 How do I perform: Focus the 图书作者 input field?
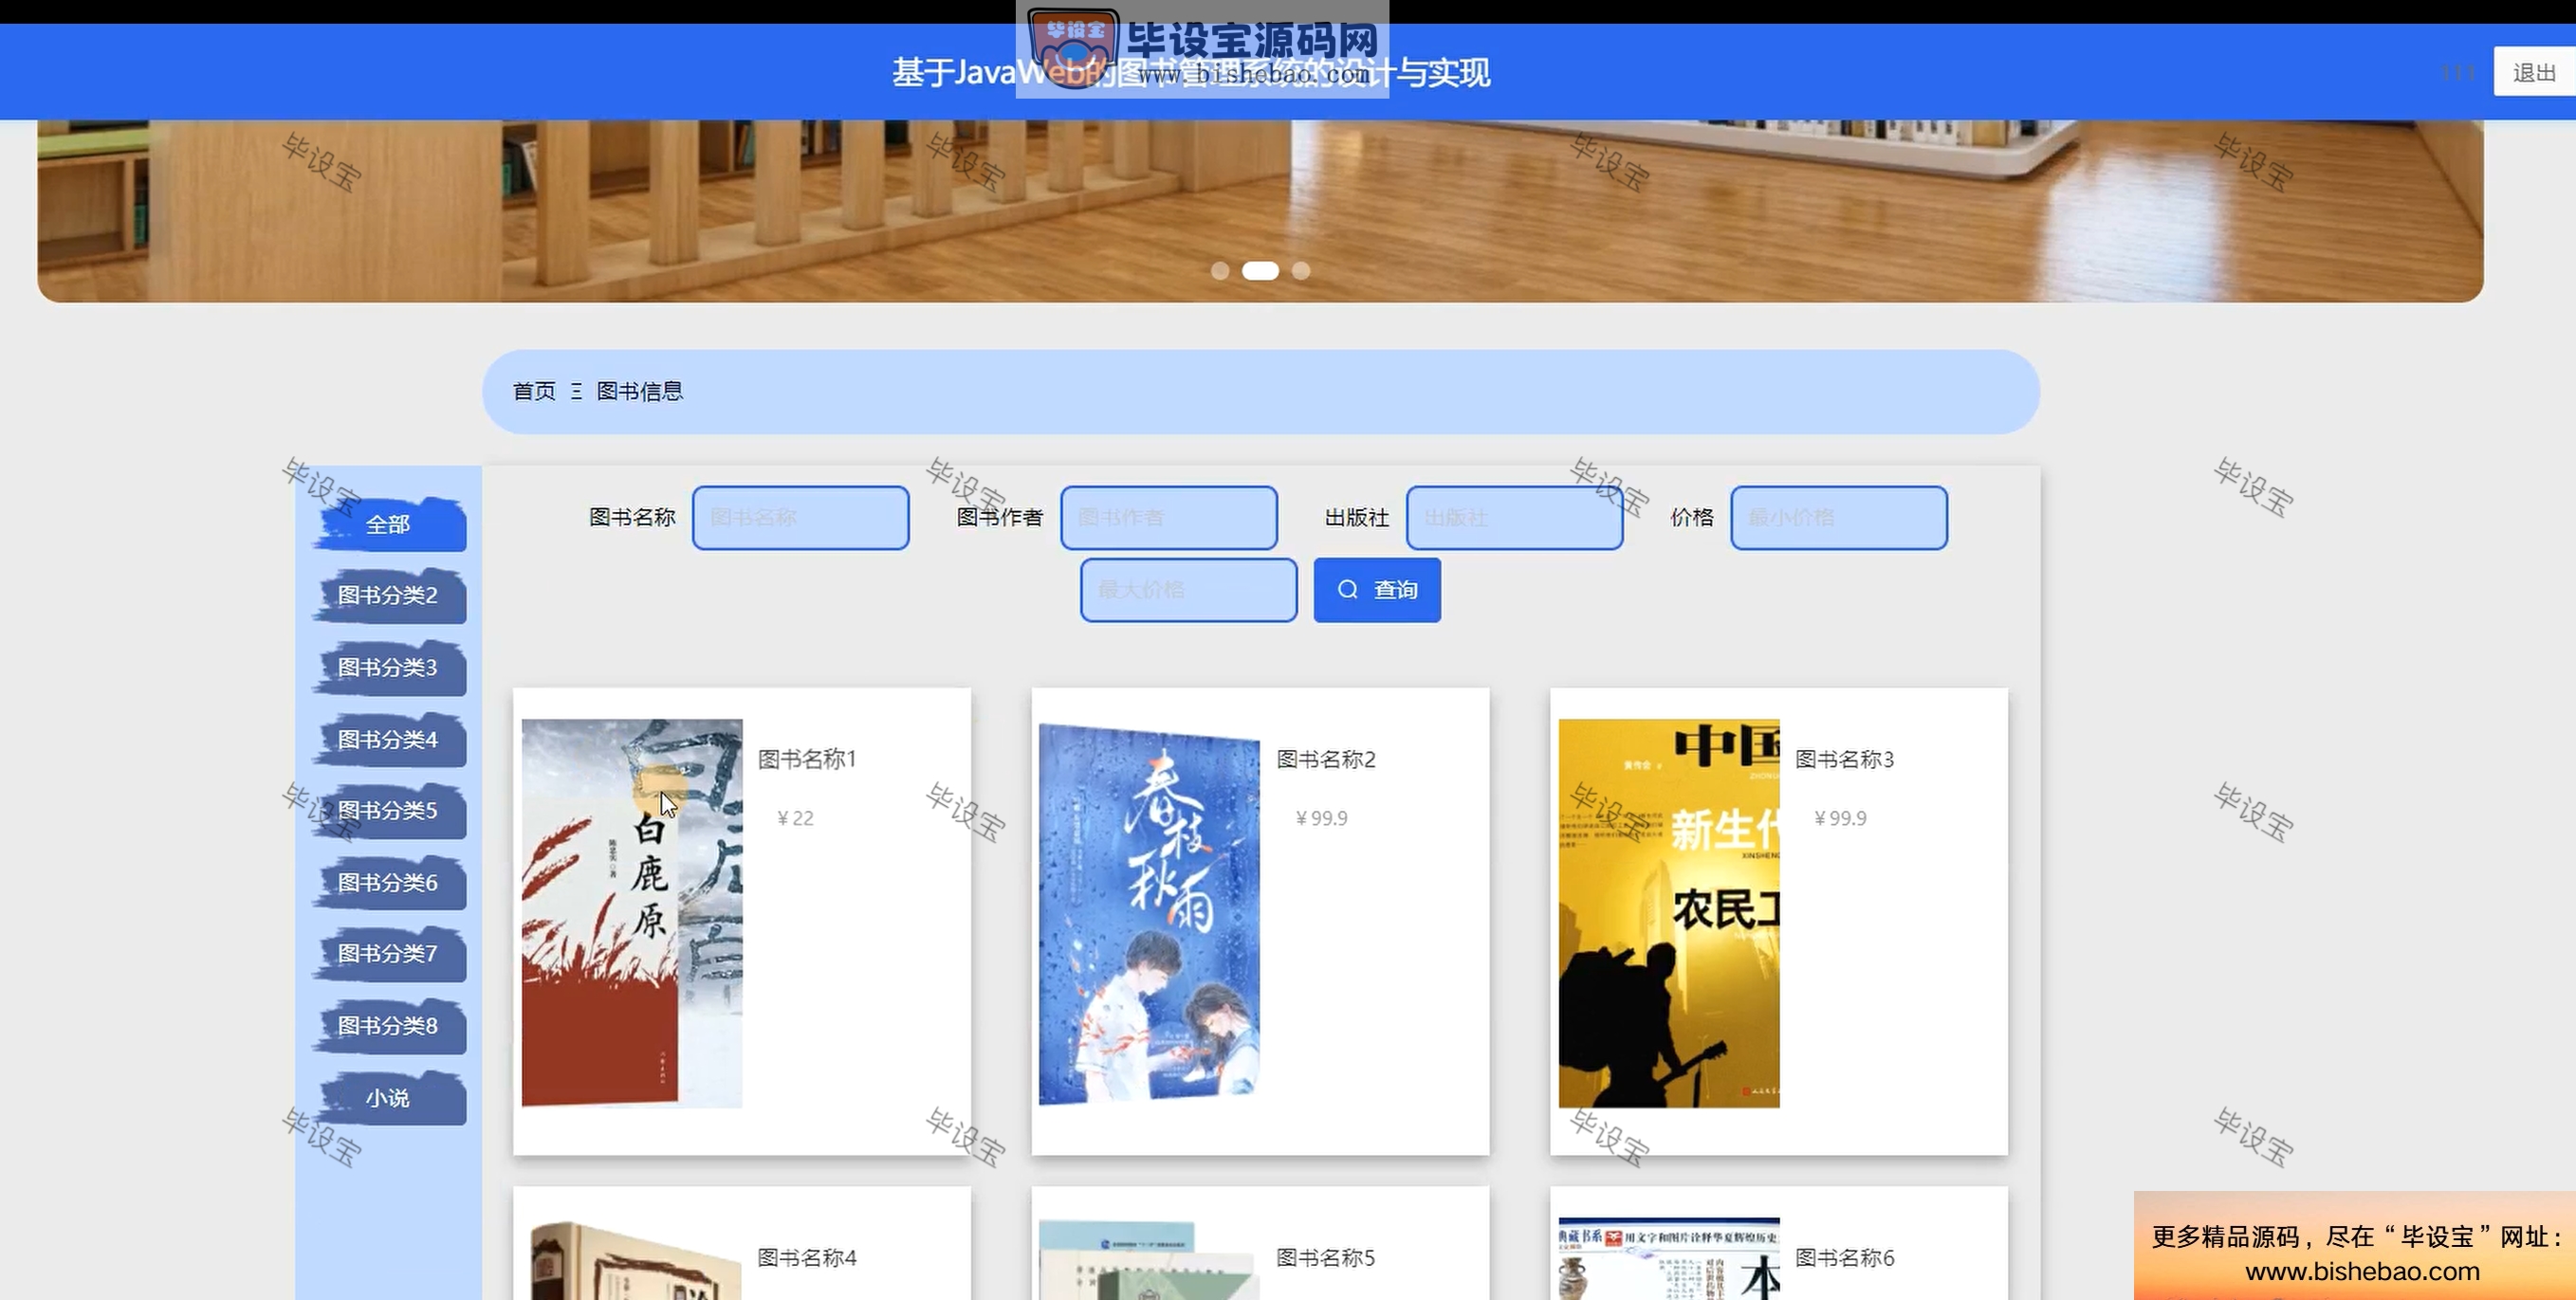[x=1169, y=518]
